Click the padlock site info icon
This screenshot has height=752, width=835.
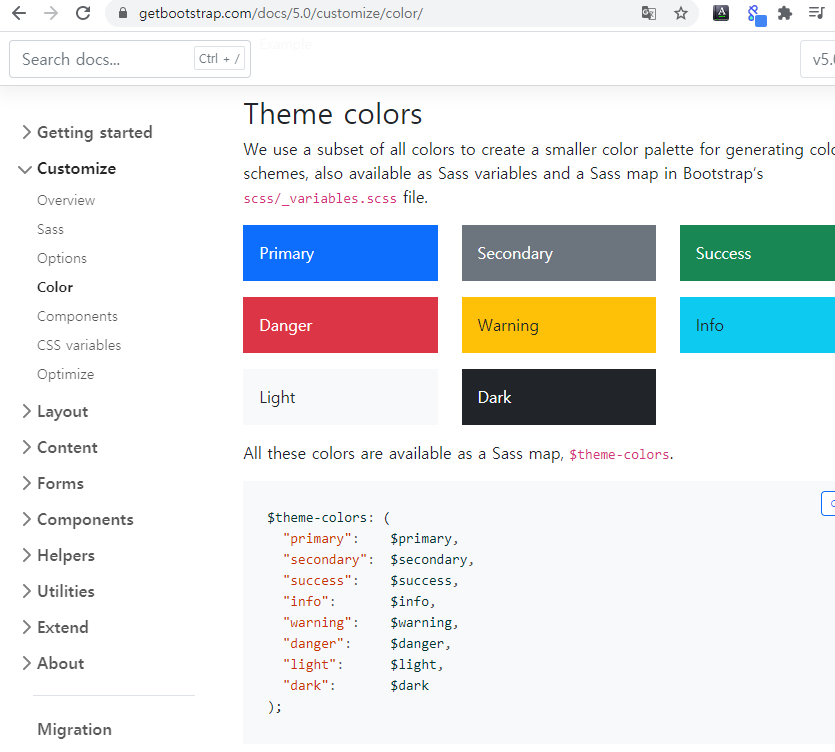(123, 13)
